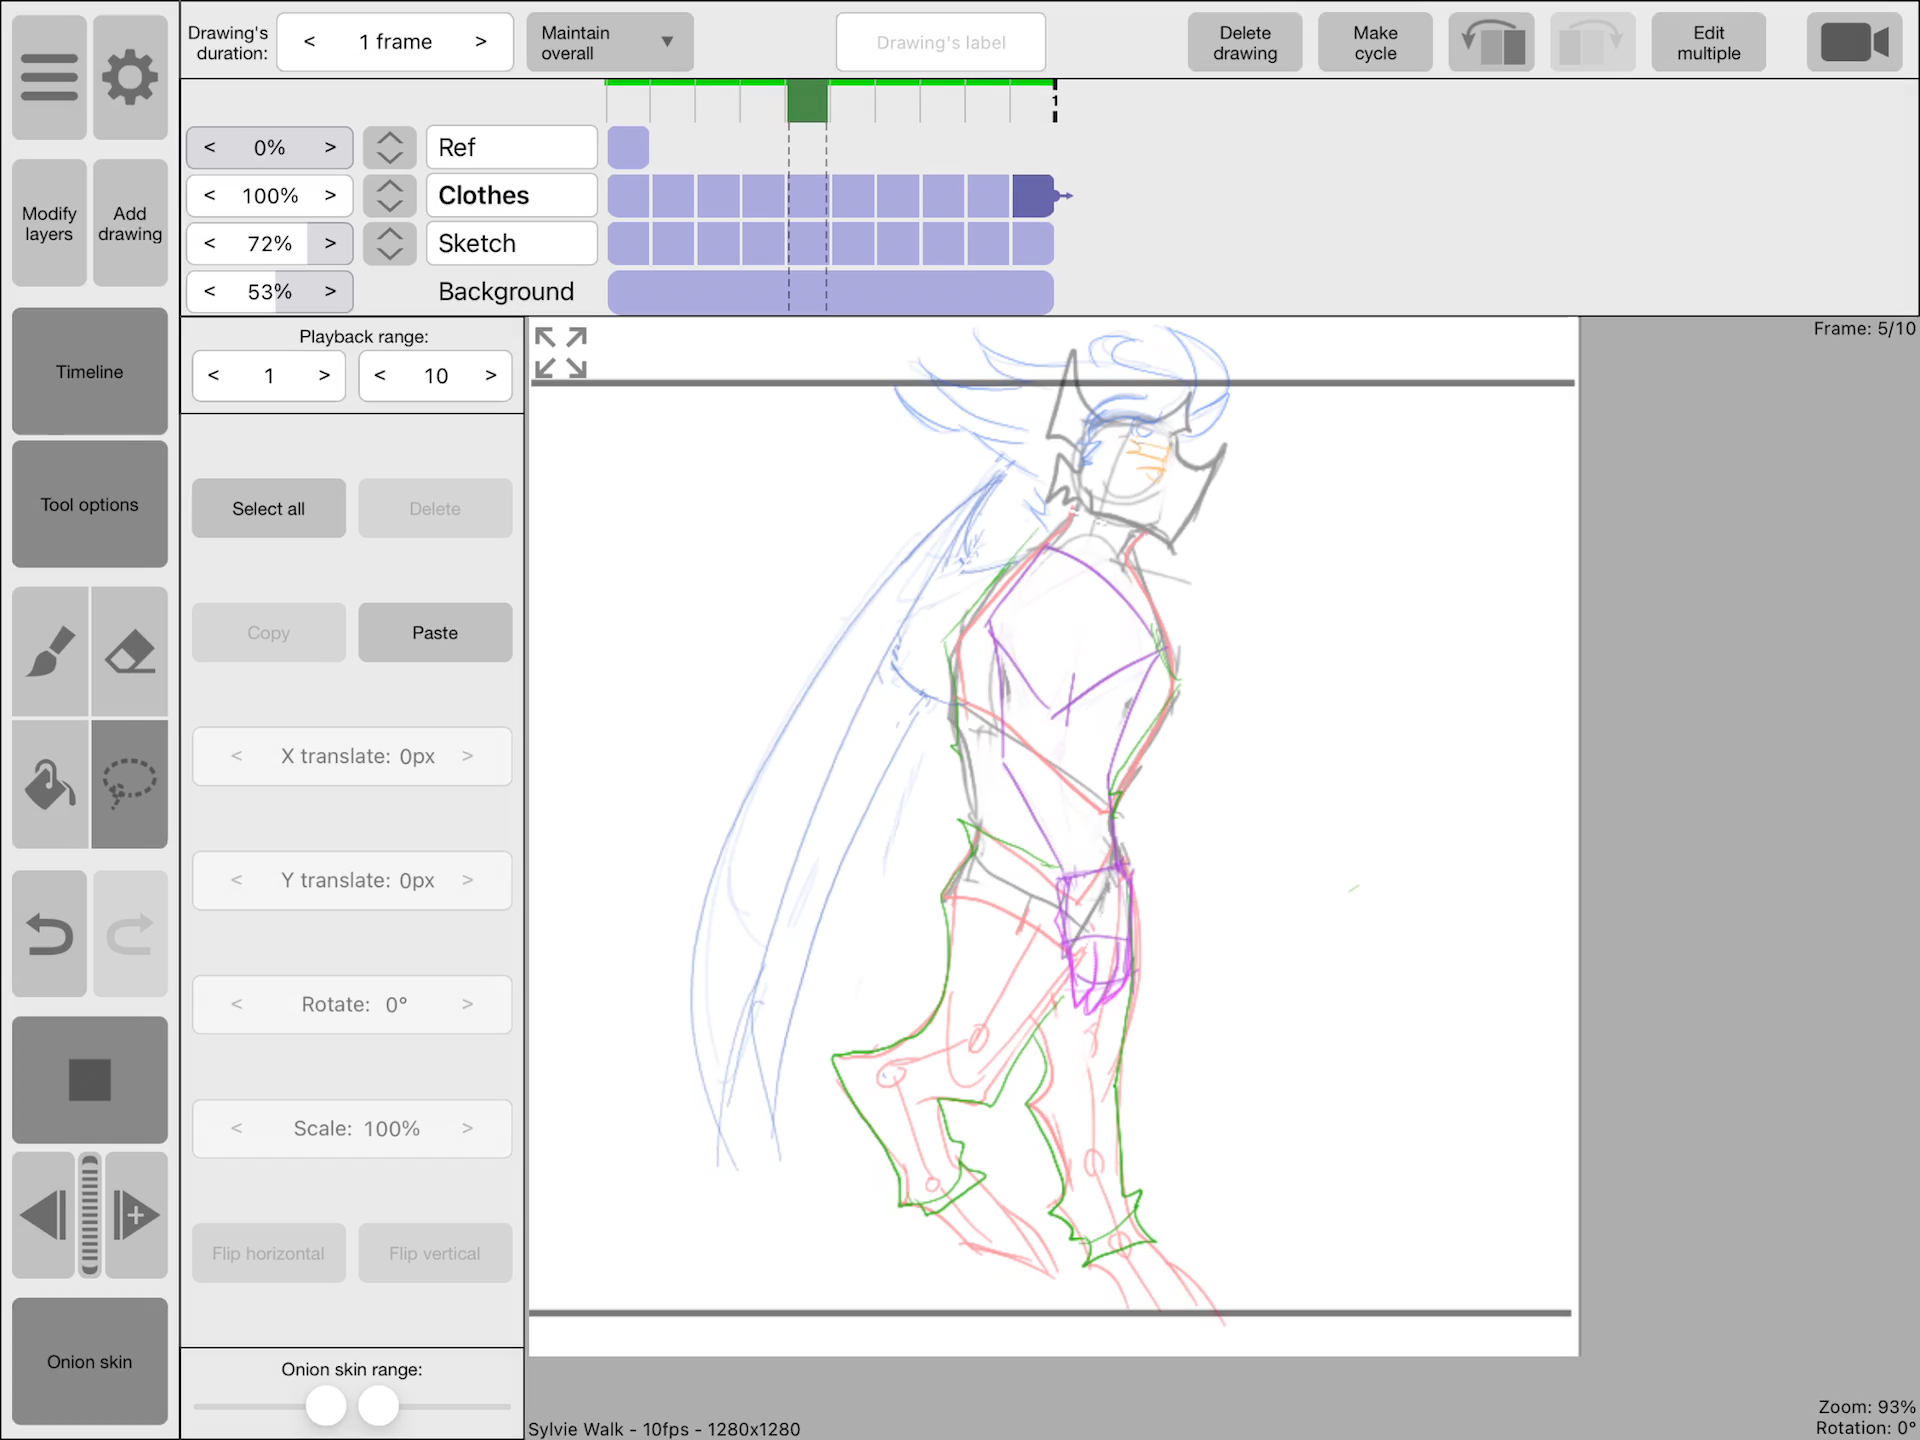Click left onion skin range slider handle
Viewport: 1920px width, 1440px height.
click(x=326, y=1405)
